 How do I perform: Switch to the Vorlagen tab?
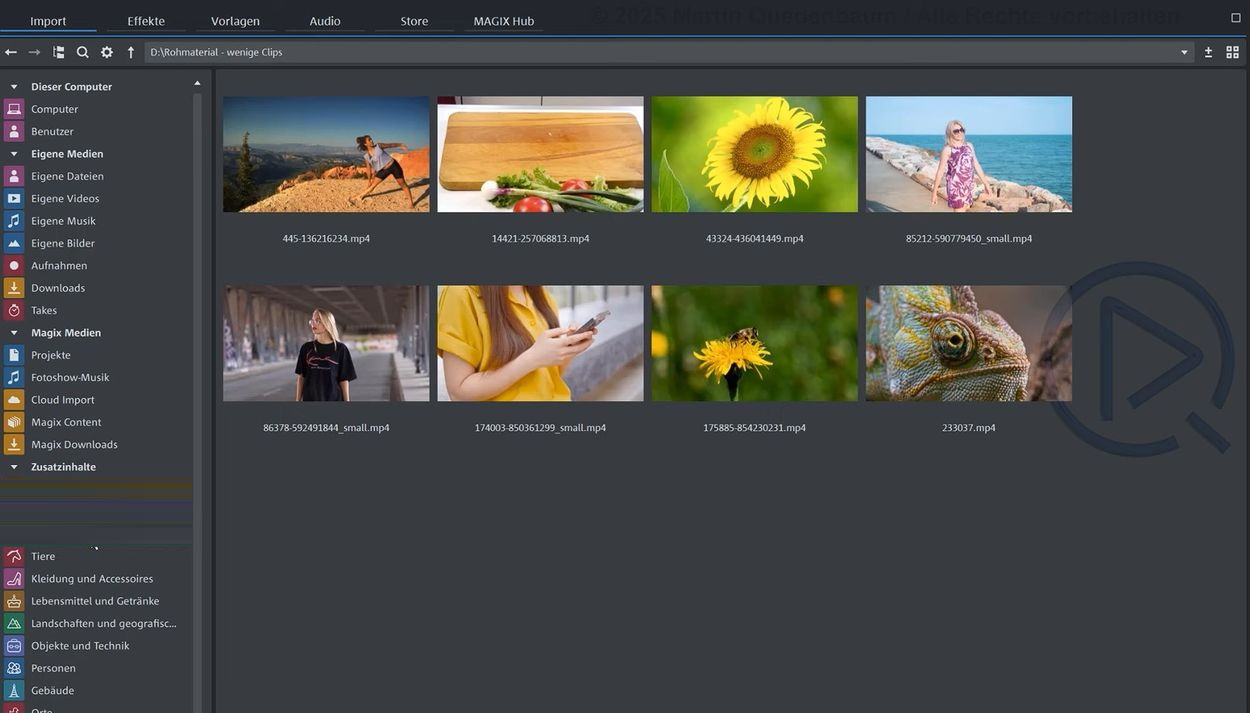click(235, 21)
